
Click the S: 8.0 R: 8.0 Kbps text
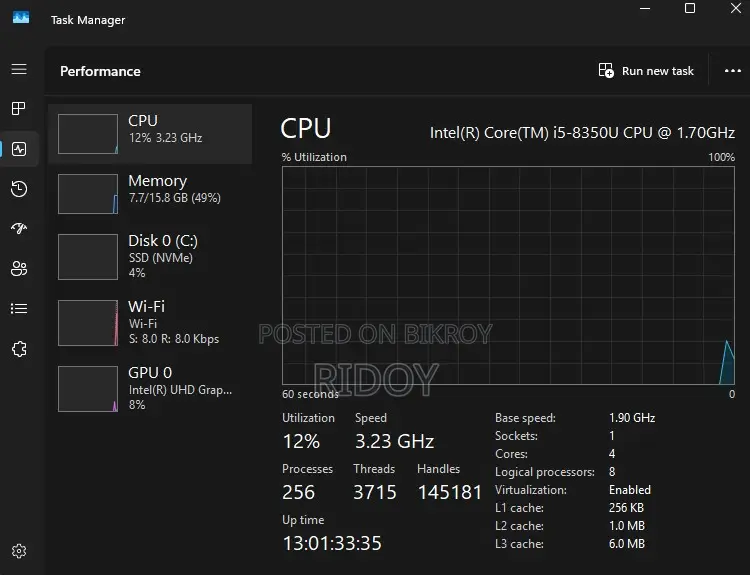[x=174, y=339]
